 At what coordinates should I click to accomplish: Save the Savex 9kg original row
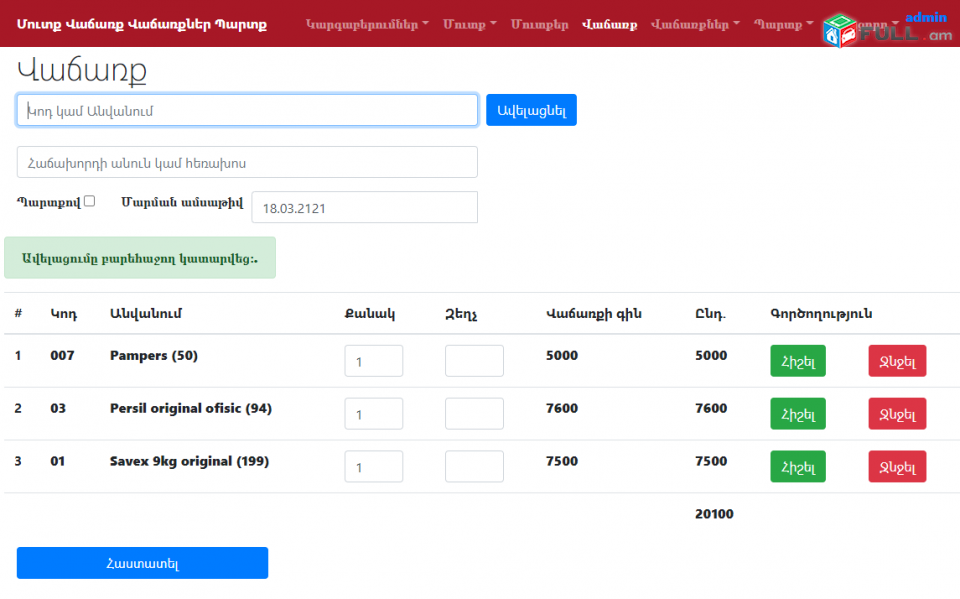(798, 467)
